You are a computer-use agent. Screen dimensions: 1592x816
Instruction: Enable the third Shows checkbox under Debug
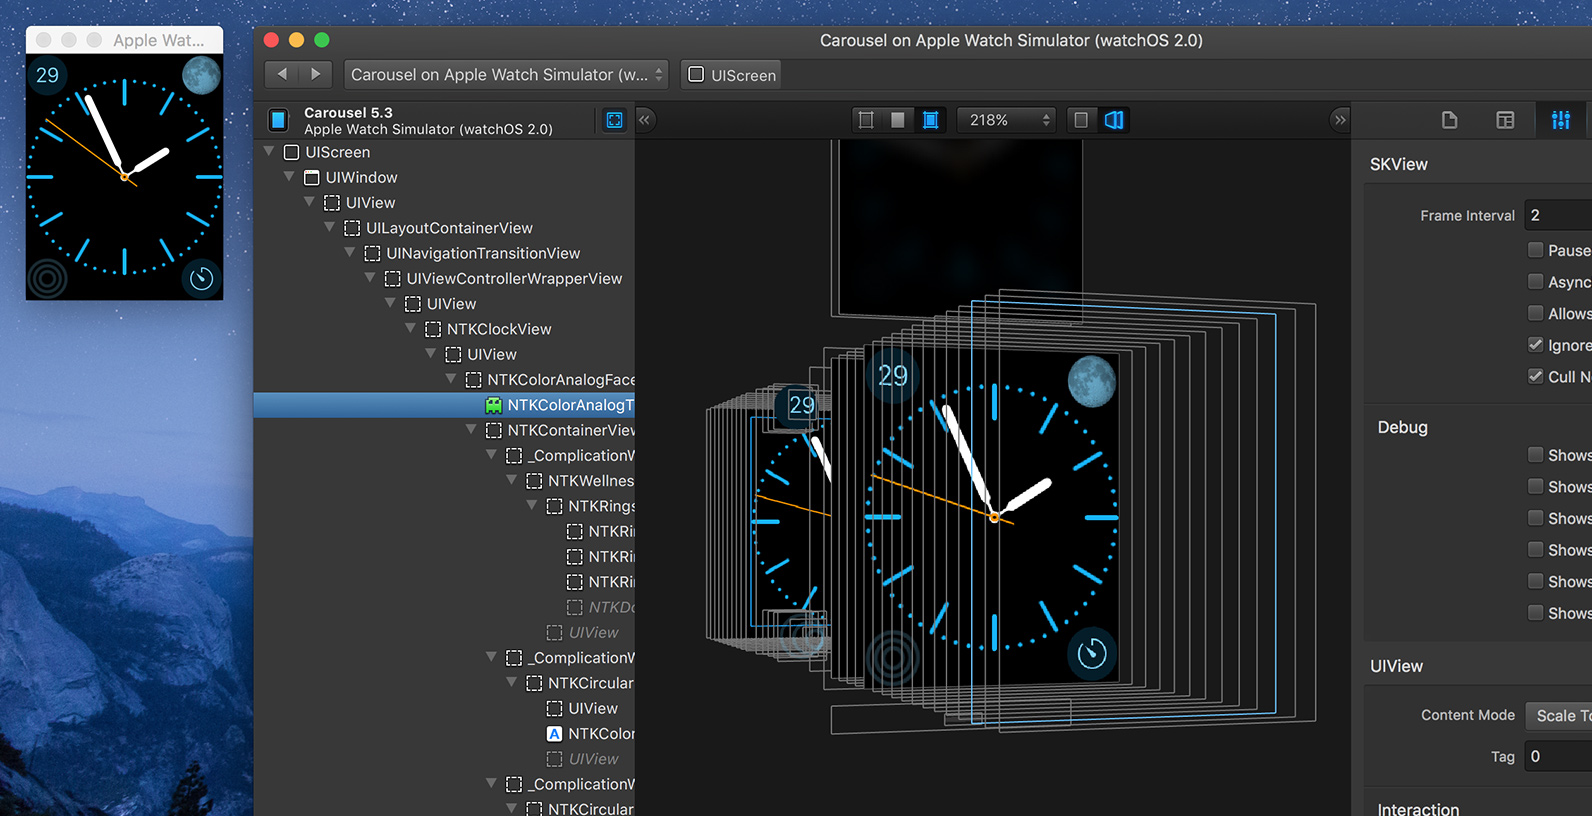(x=1535, y=518)
